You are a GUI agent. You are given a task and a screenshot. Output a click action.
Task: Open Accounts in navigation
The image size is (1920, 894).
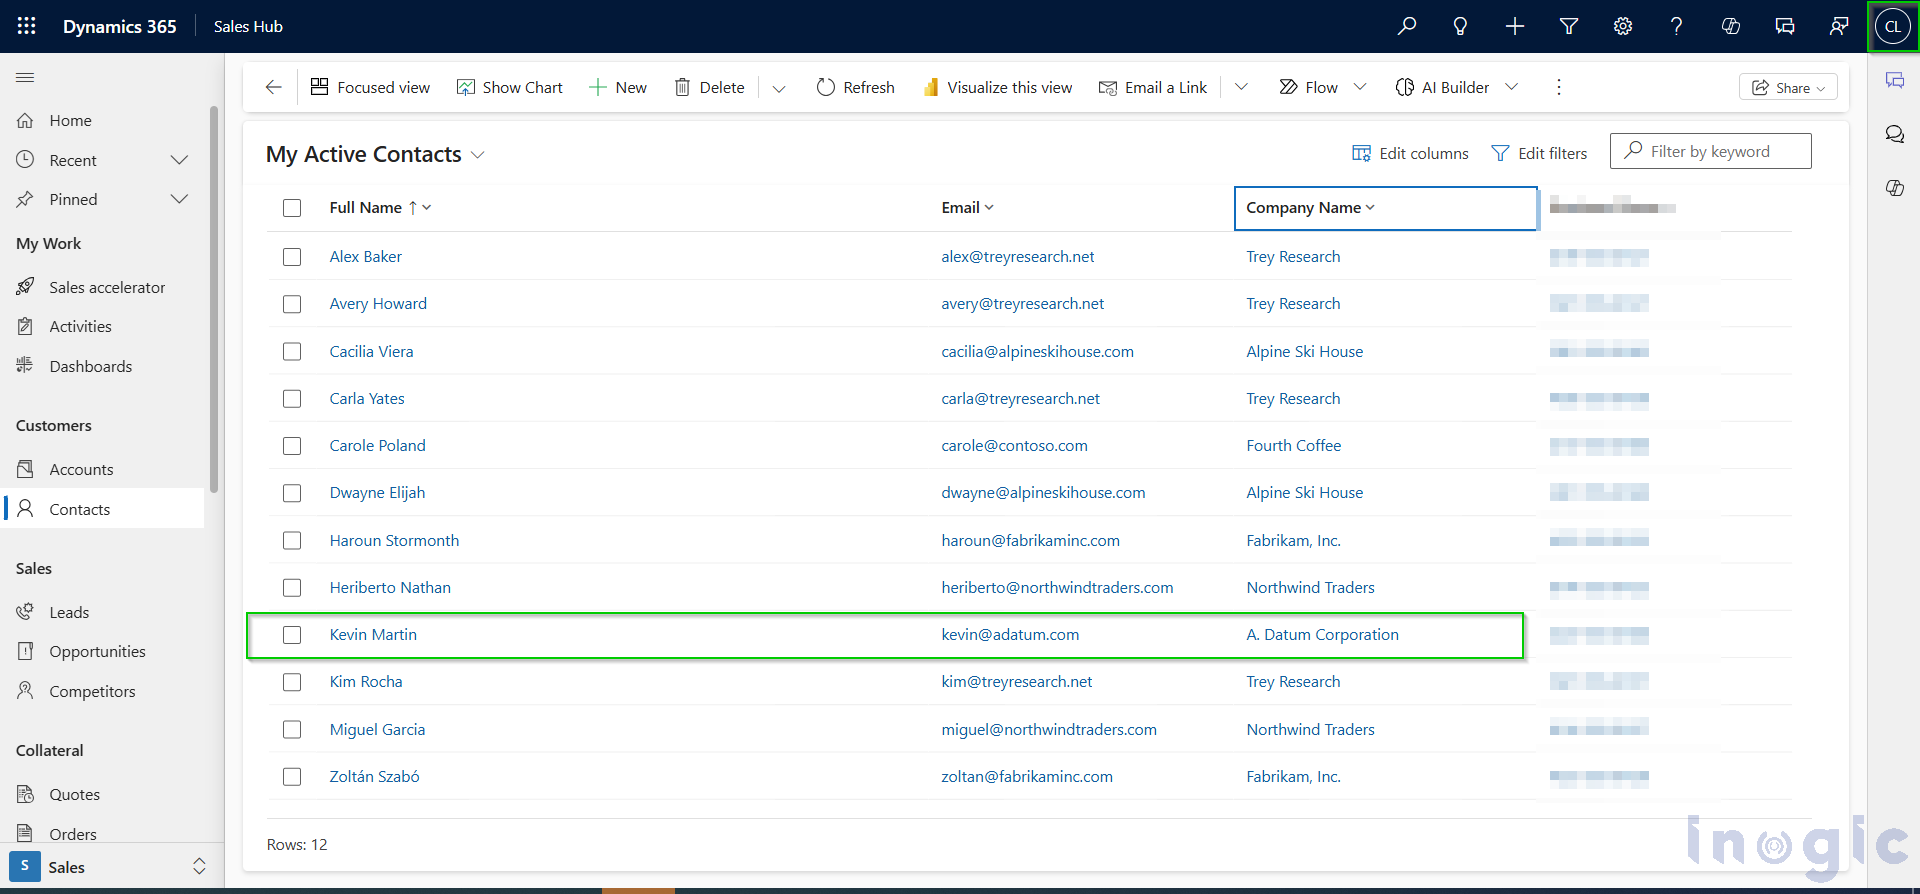[81, 469]
